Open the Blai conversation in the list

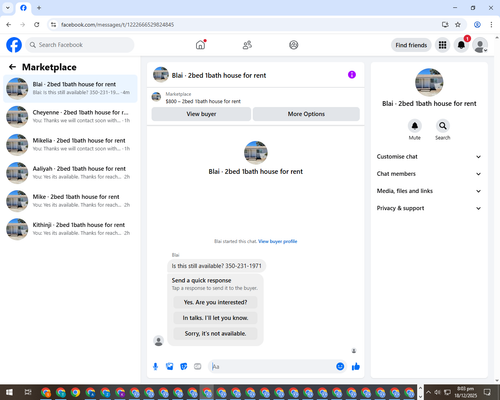pyautogui.click(x=70, y=88)
